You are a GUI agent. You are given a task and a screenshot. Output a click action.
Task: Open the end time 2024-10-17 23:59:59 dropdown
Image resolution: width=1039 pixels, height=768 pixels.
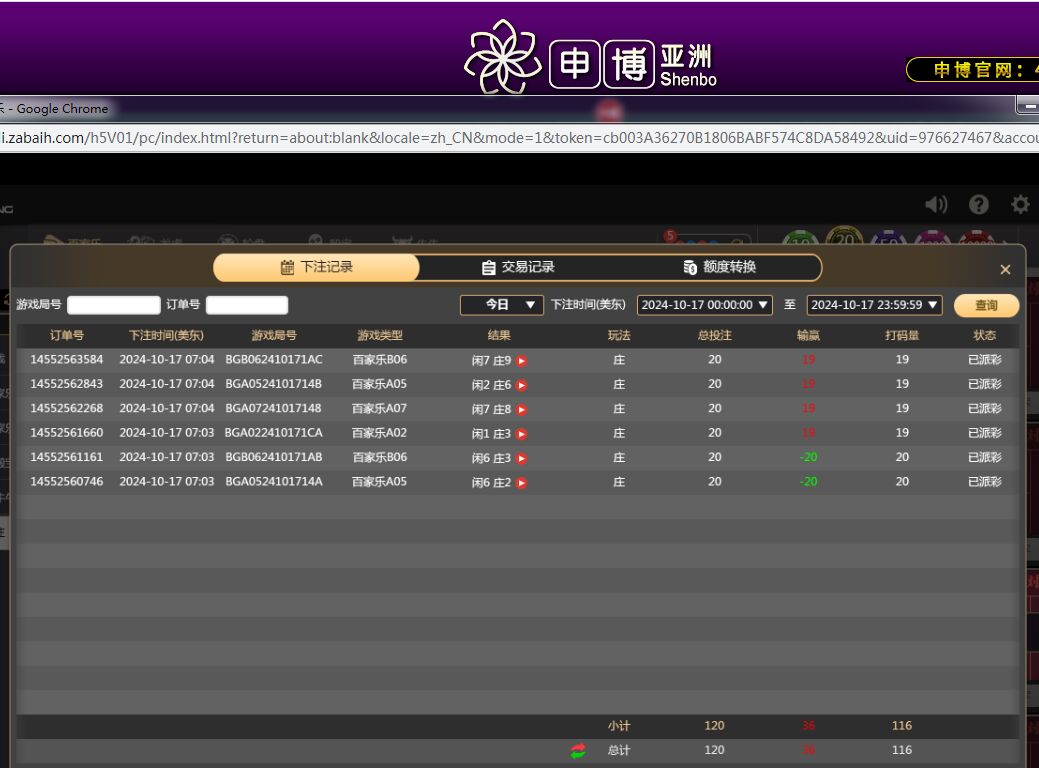874,305
